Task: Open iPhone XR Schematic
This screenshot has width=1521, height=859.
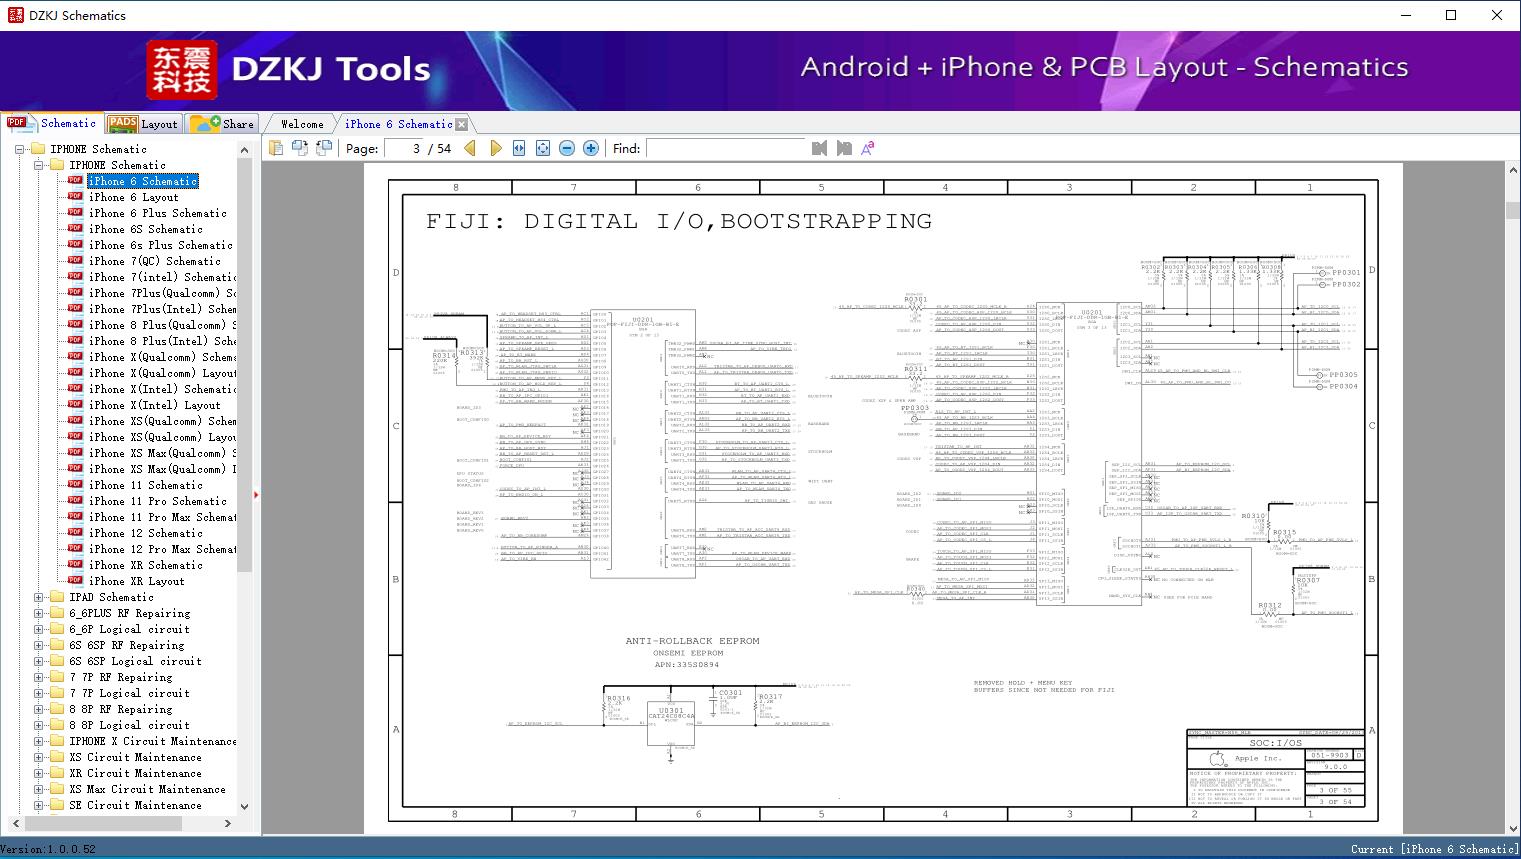Action: [146, 565]
